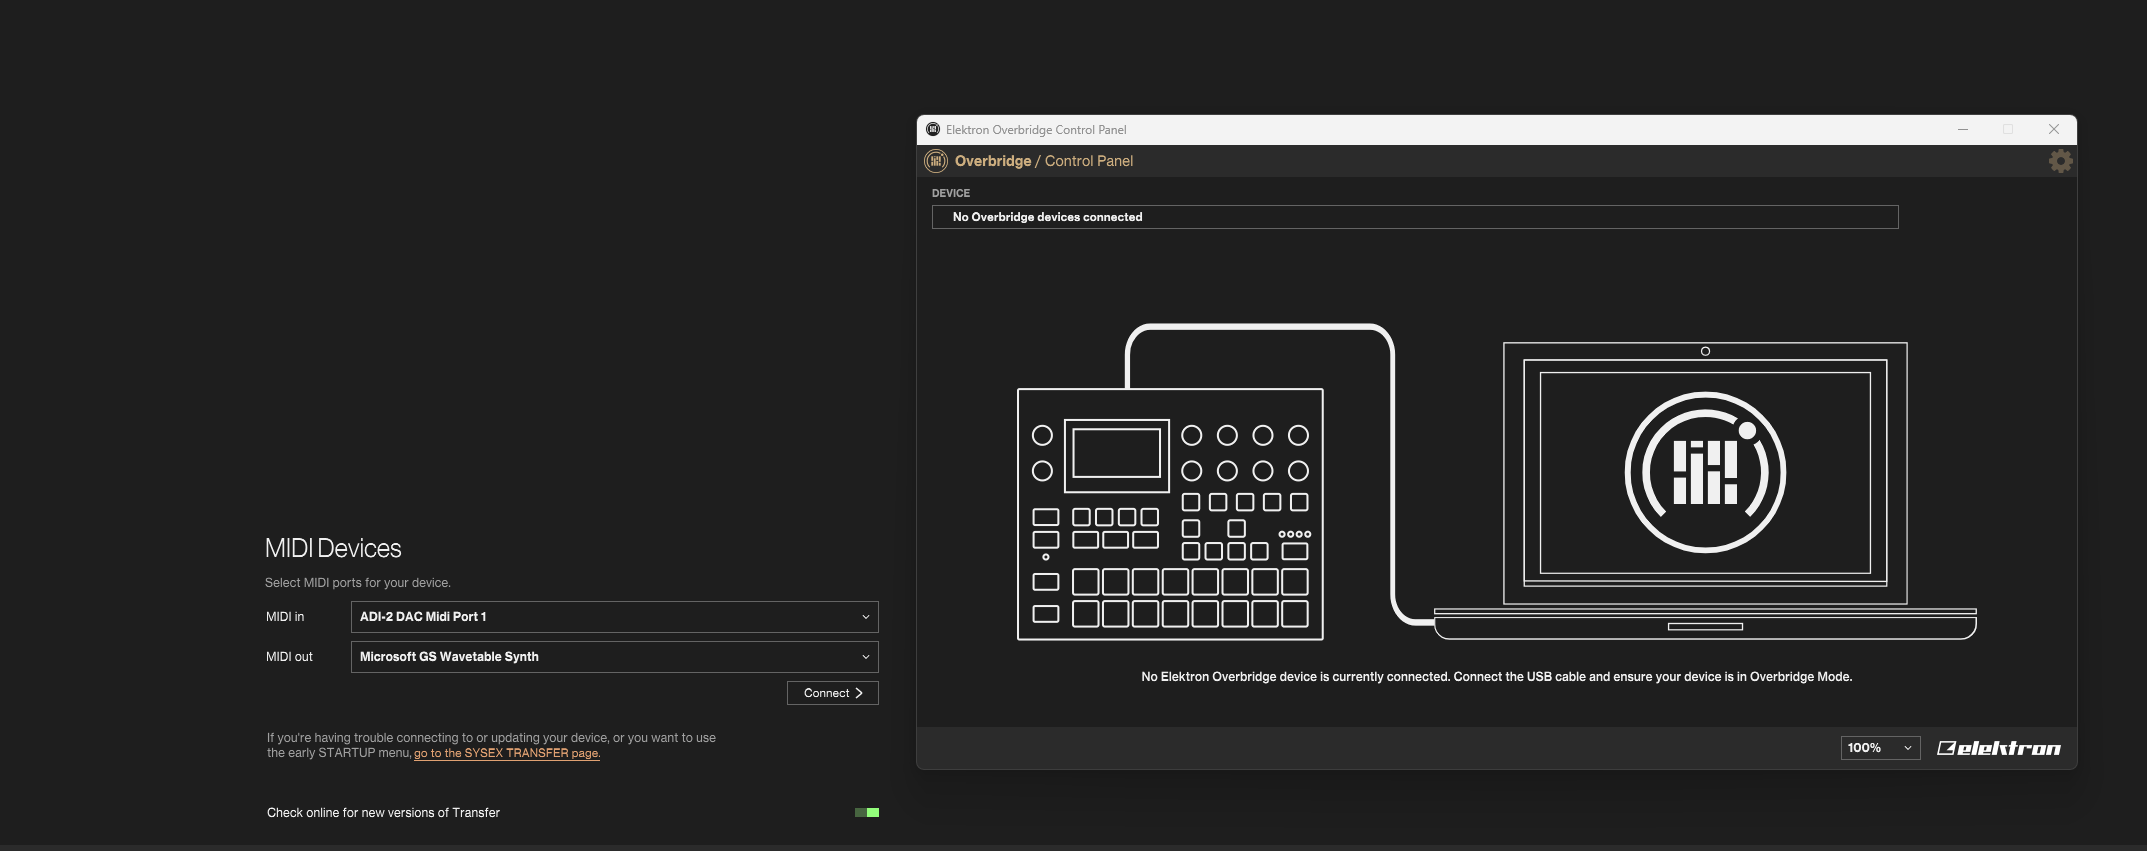The image size is (2147, 851).
Task: Open the Overbridge settings gear
Action: pos(2060,161)
